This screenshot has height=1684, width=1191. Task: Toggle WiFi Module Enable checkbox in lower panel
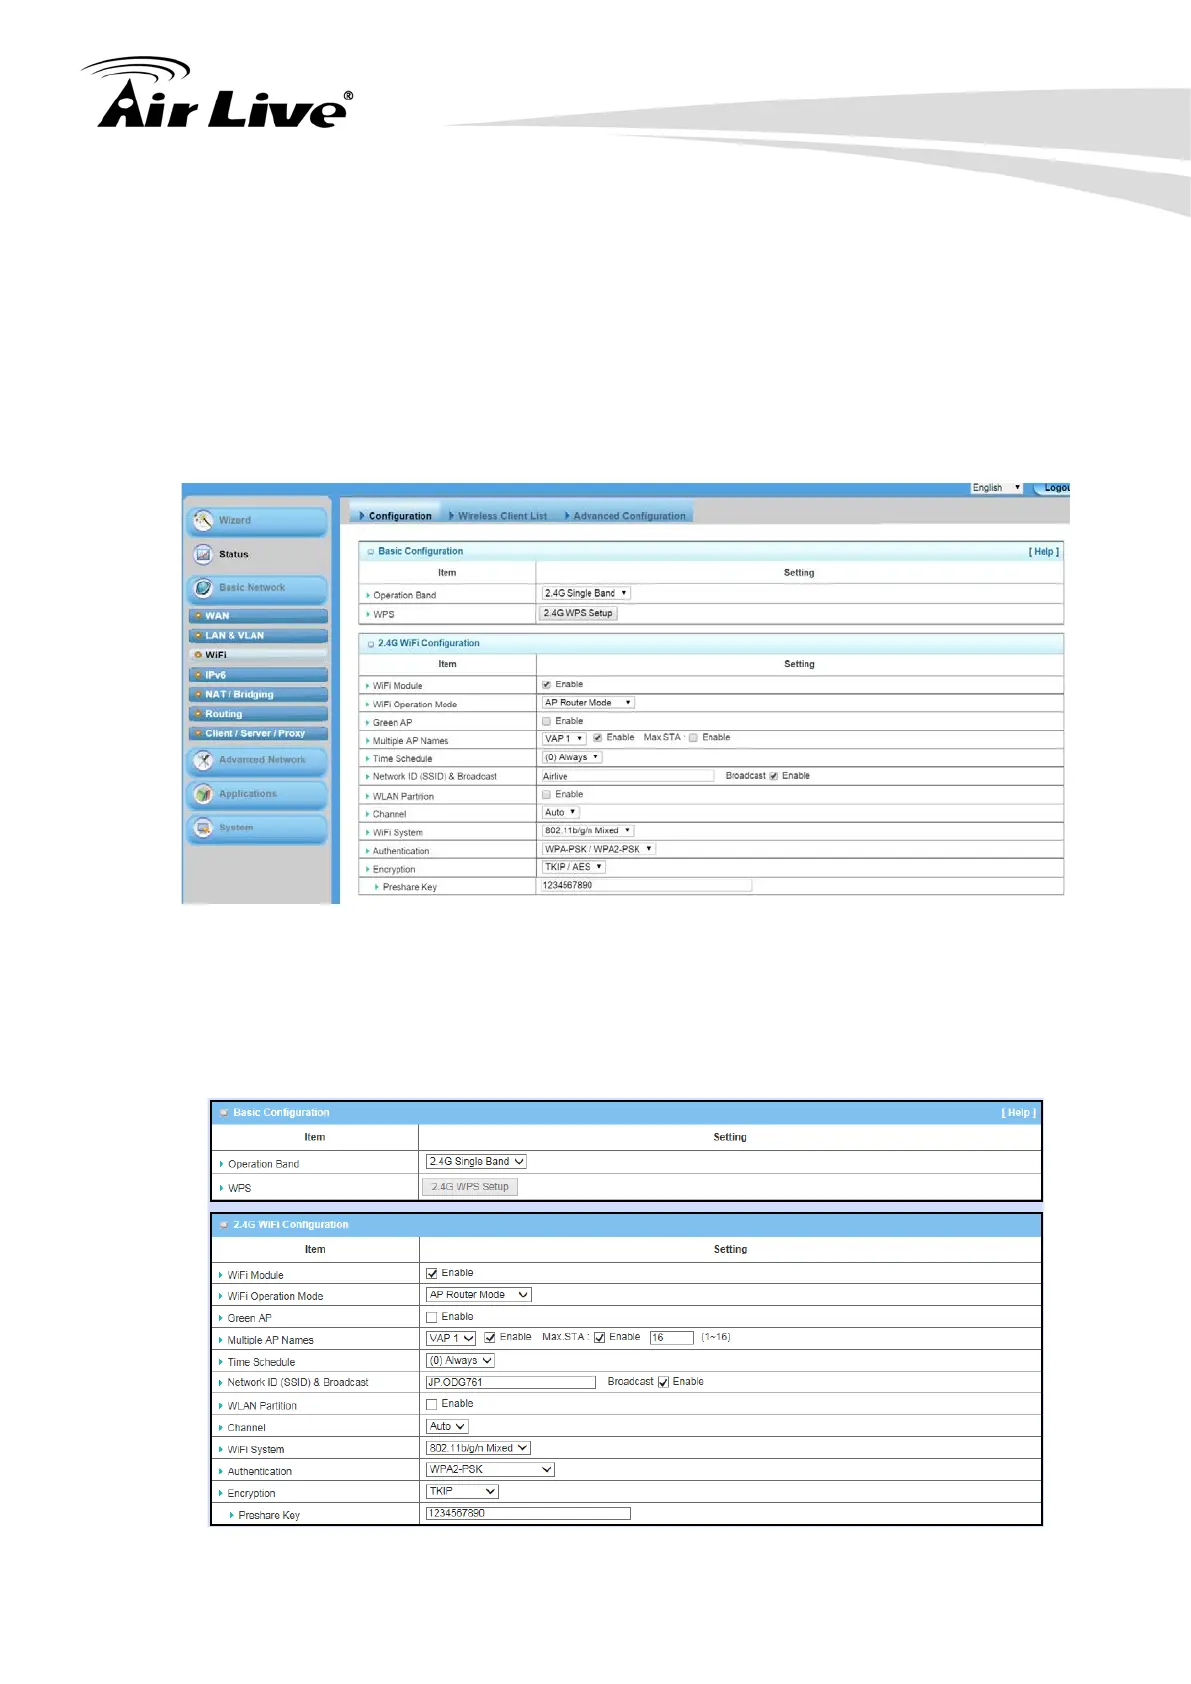(x=432, y=1273)
